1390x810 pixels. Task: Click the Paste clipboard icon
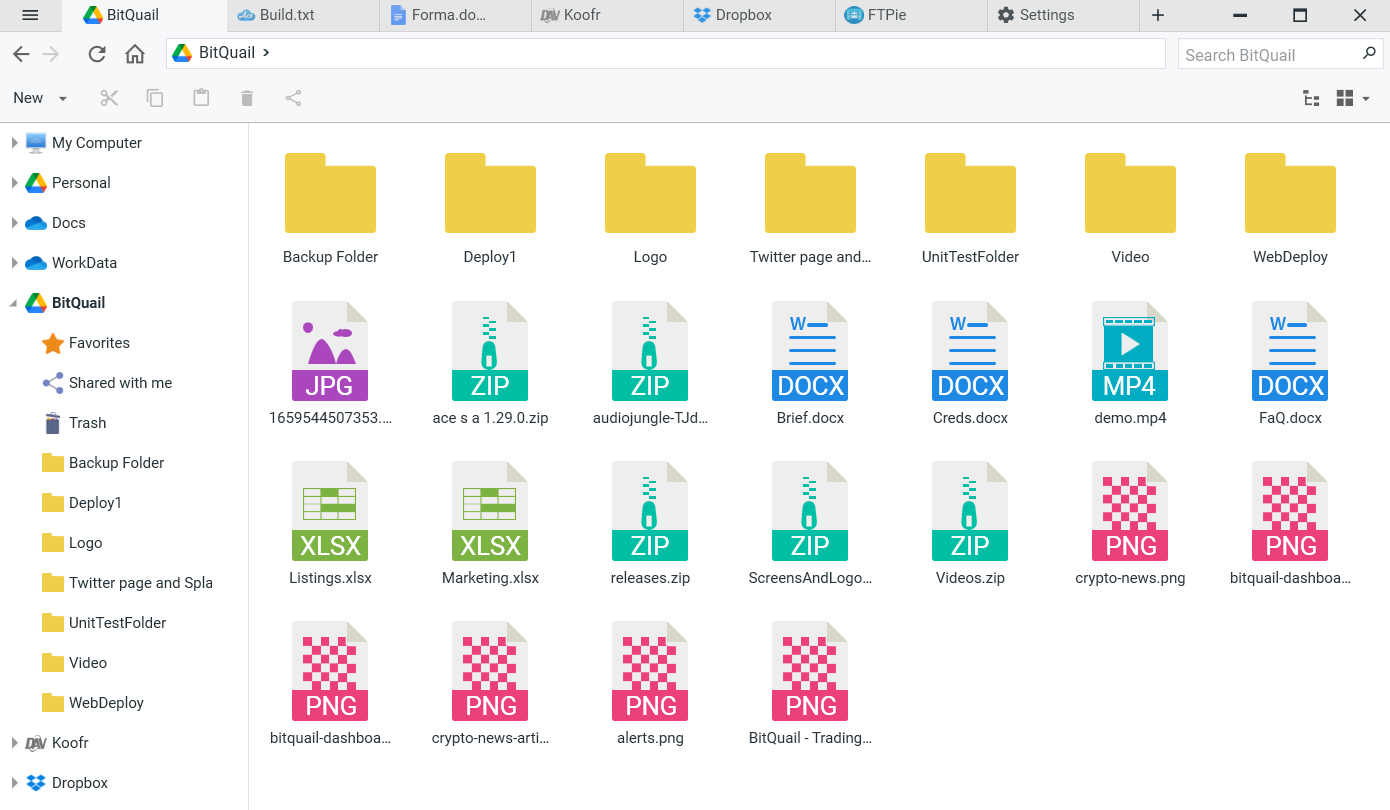click(201, 98)
